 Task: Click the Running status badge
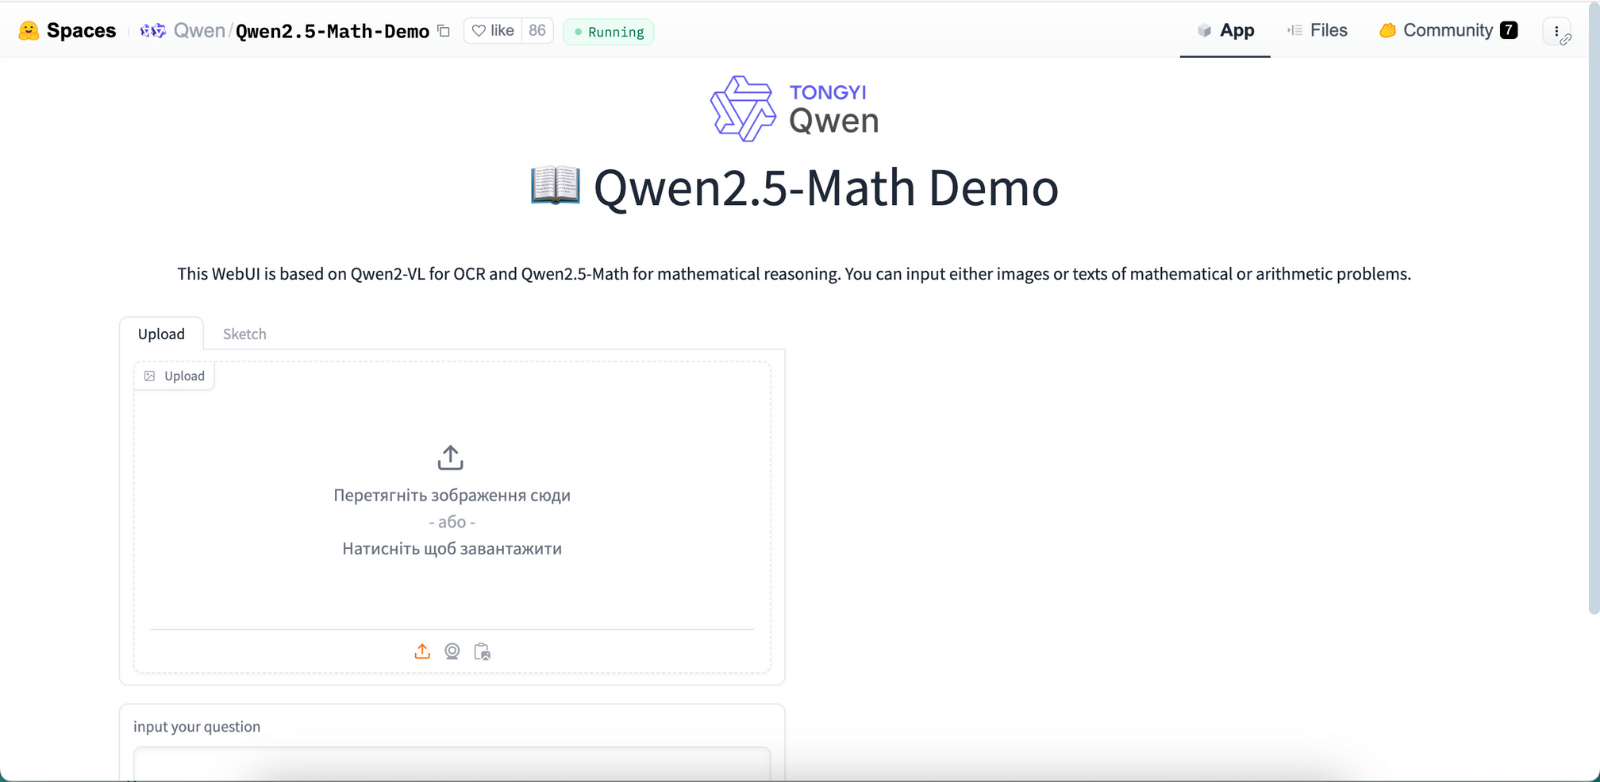click(608, 32)
